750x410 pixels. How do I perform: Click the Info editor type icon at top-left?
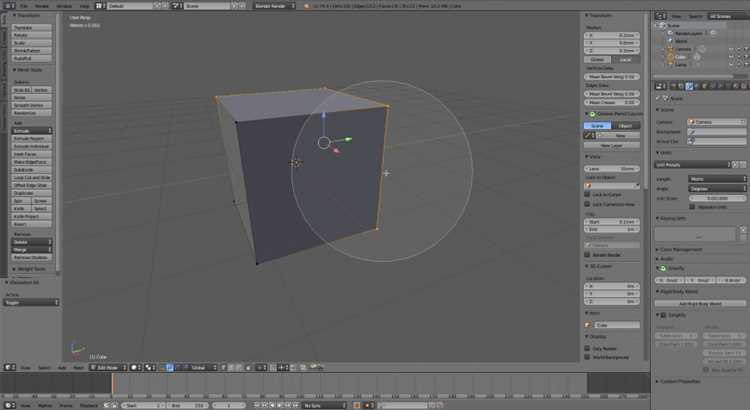point(10,6)
